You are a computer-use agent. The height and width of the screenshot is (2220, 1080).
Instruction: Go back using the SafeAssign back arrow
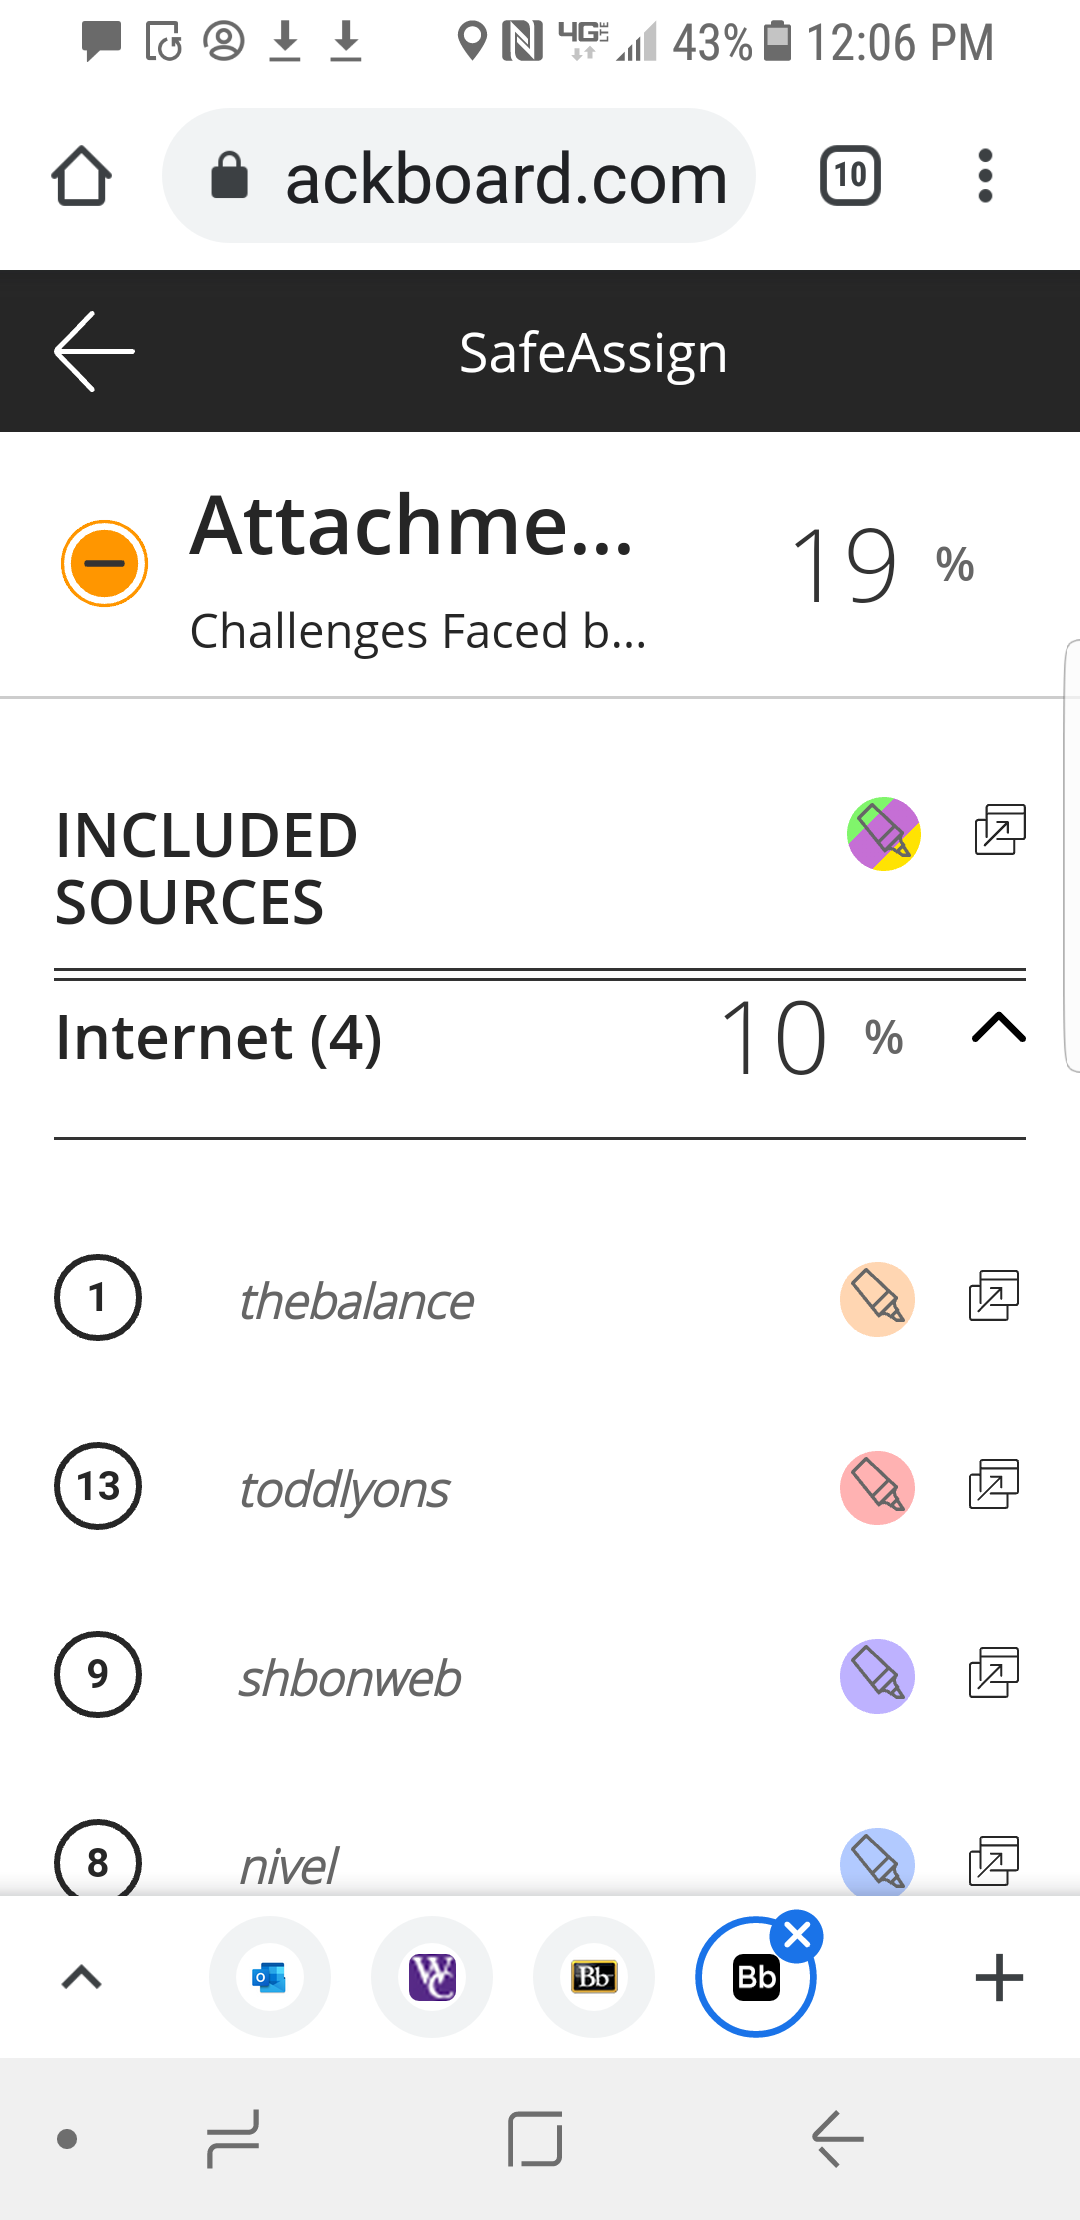(94, 351)
